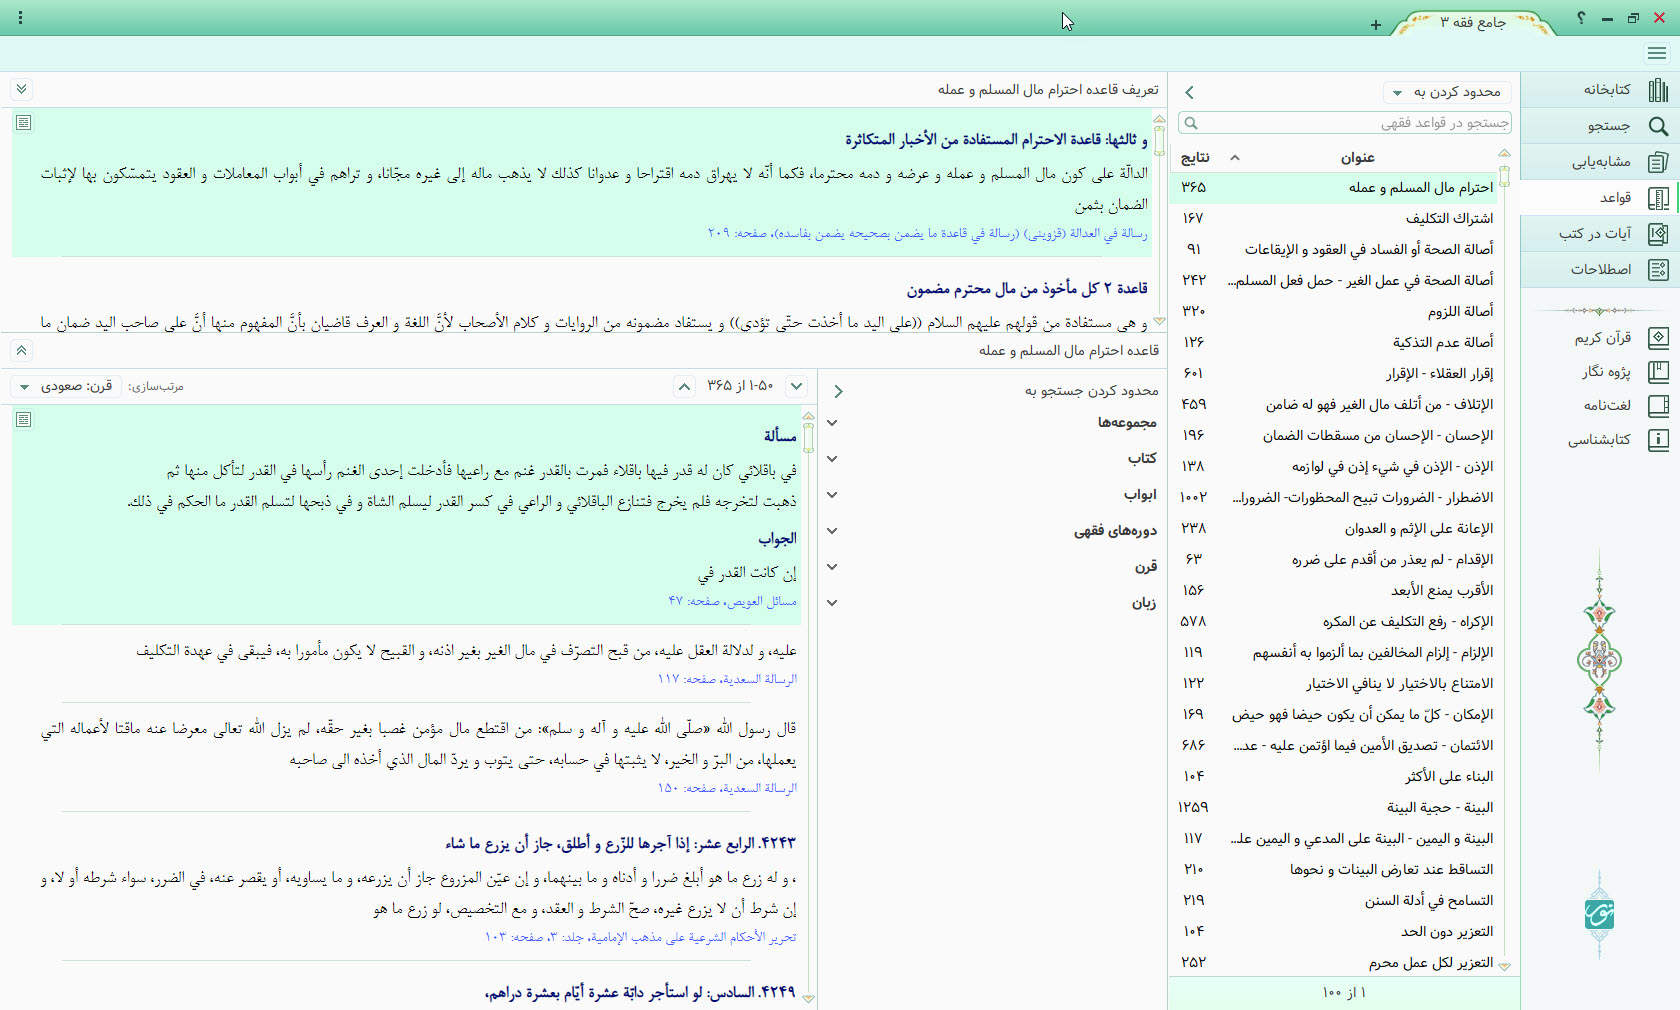The height and width of the screenshot is (1010, 1680).
Task: Click the results pane vertical scrollbar
Action: [808, 705]
